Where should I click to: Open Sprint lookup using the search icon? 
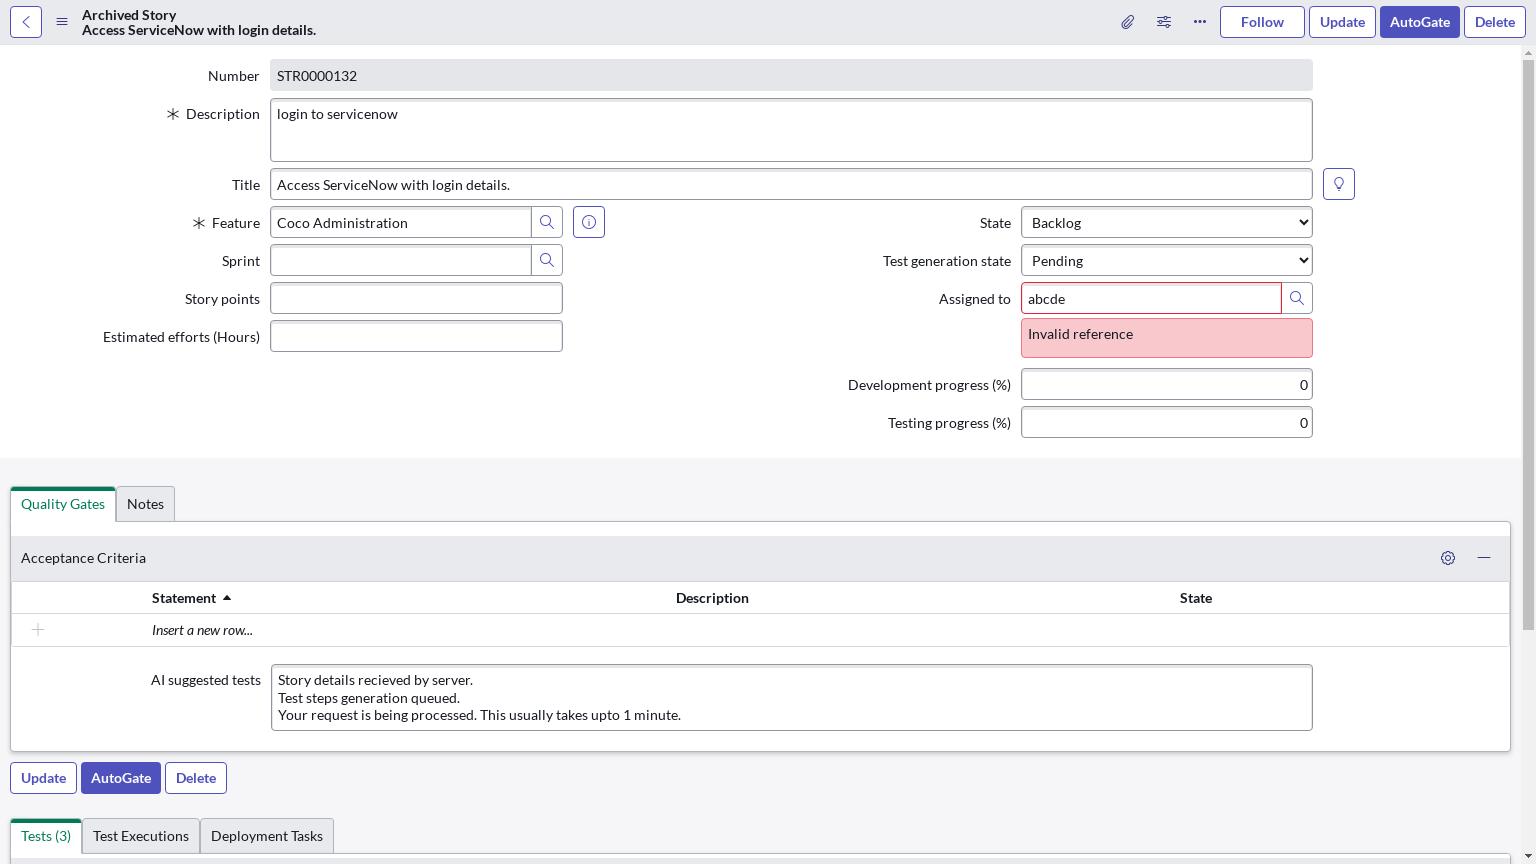[x=547, y=260]
